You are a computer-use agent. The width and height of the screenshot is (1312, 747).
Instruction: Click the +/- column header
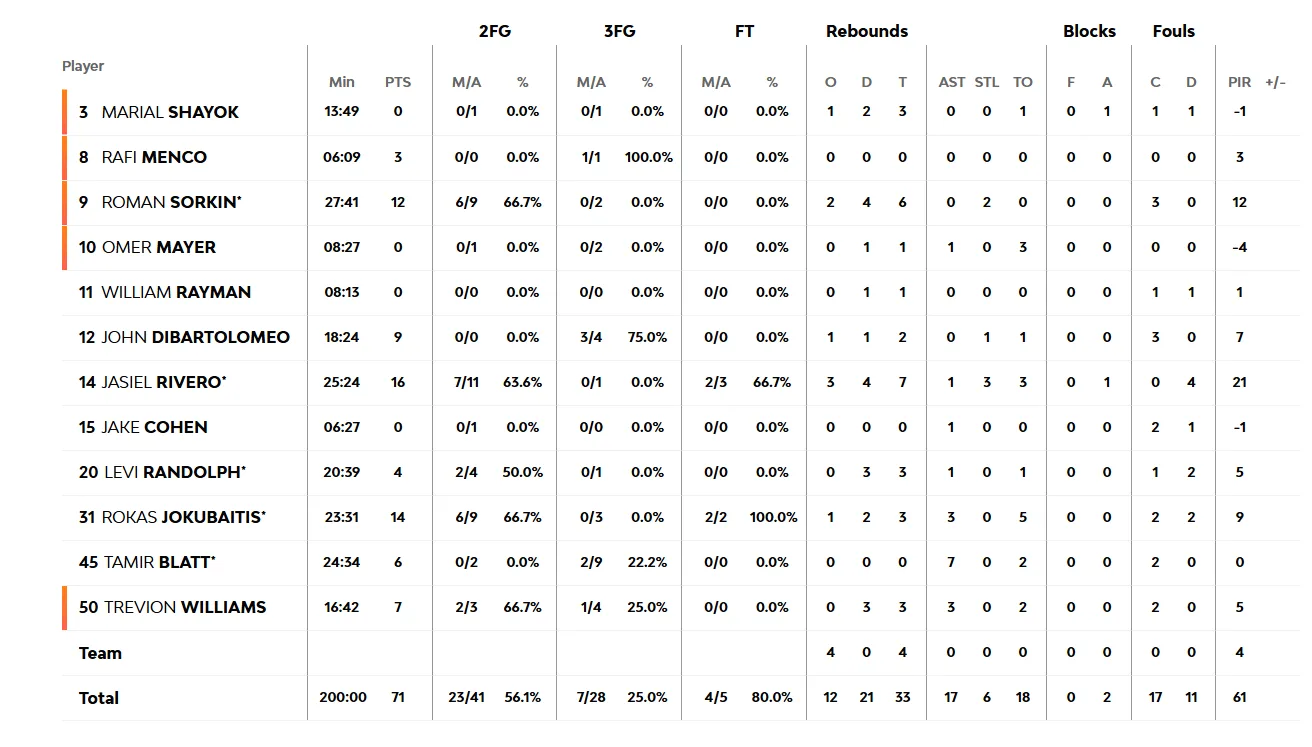[x=1275, y=82]
